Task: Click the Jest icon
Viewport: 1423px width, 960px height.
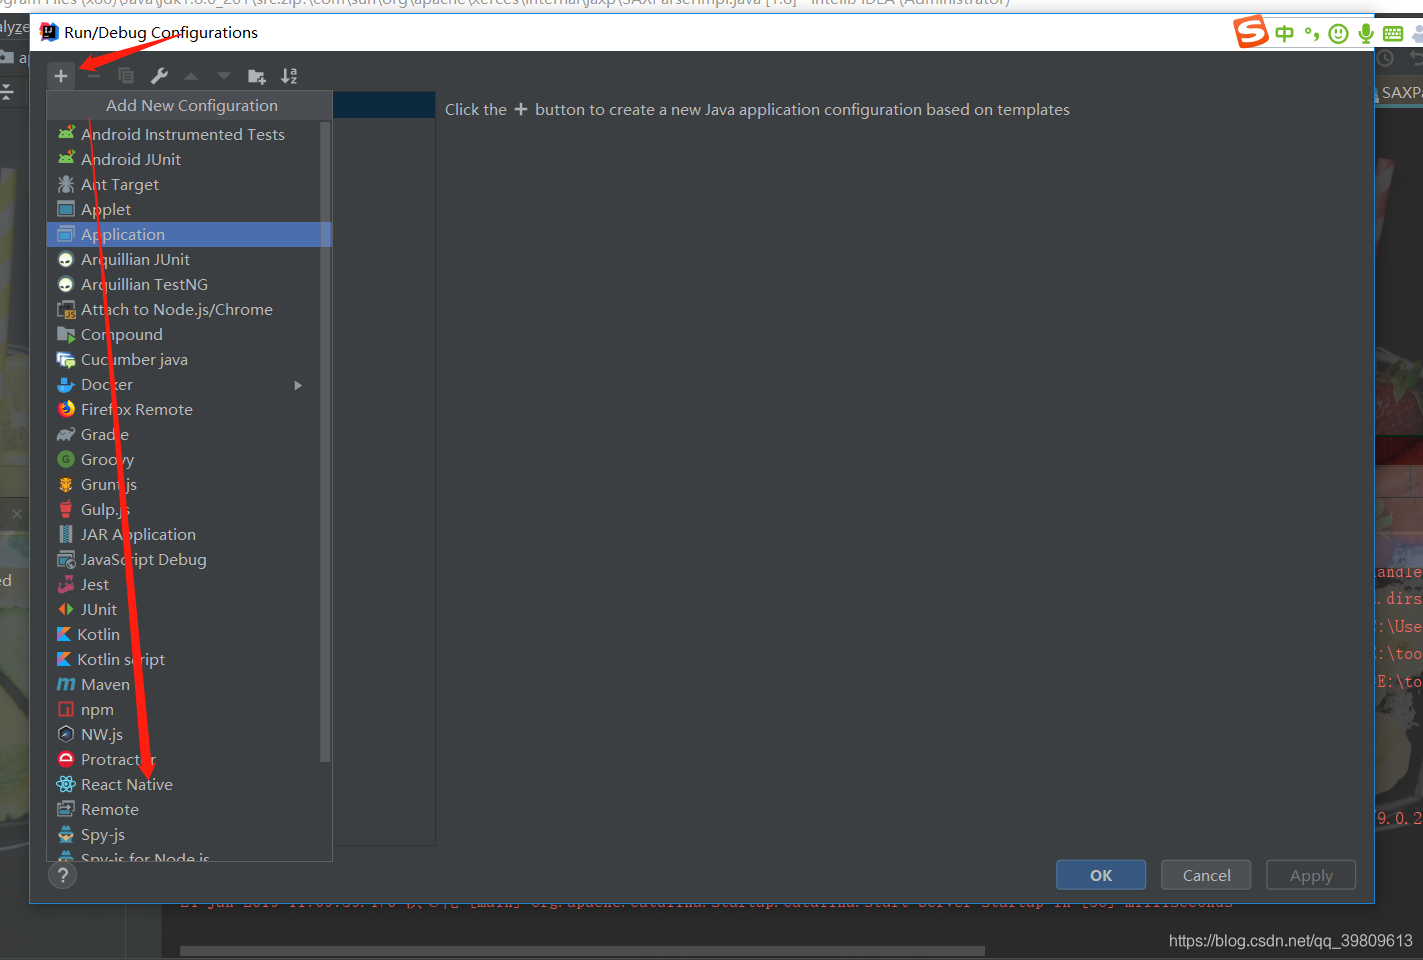Action: [x=66, y=584]
